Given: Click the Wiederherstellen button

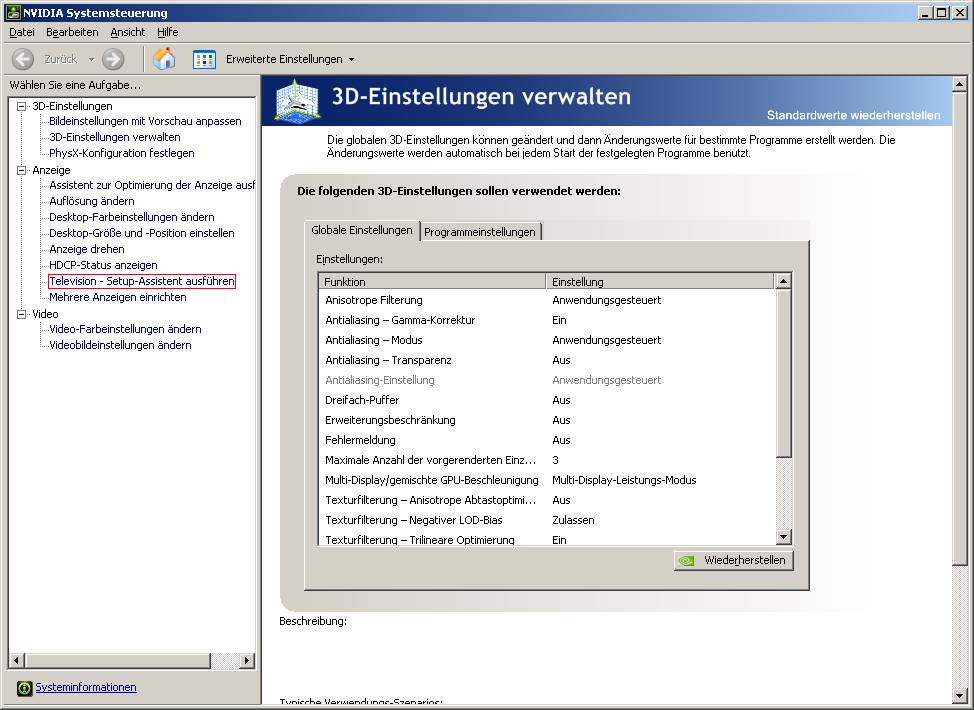Looking at the screenshot, I should [734, 560].
